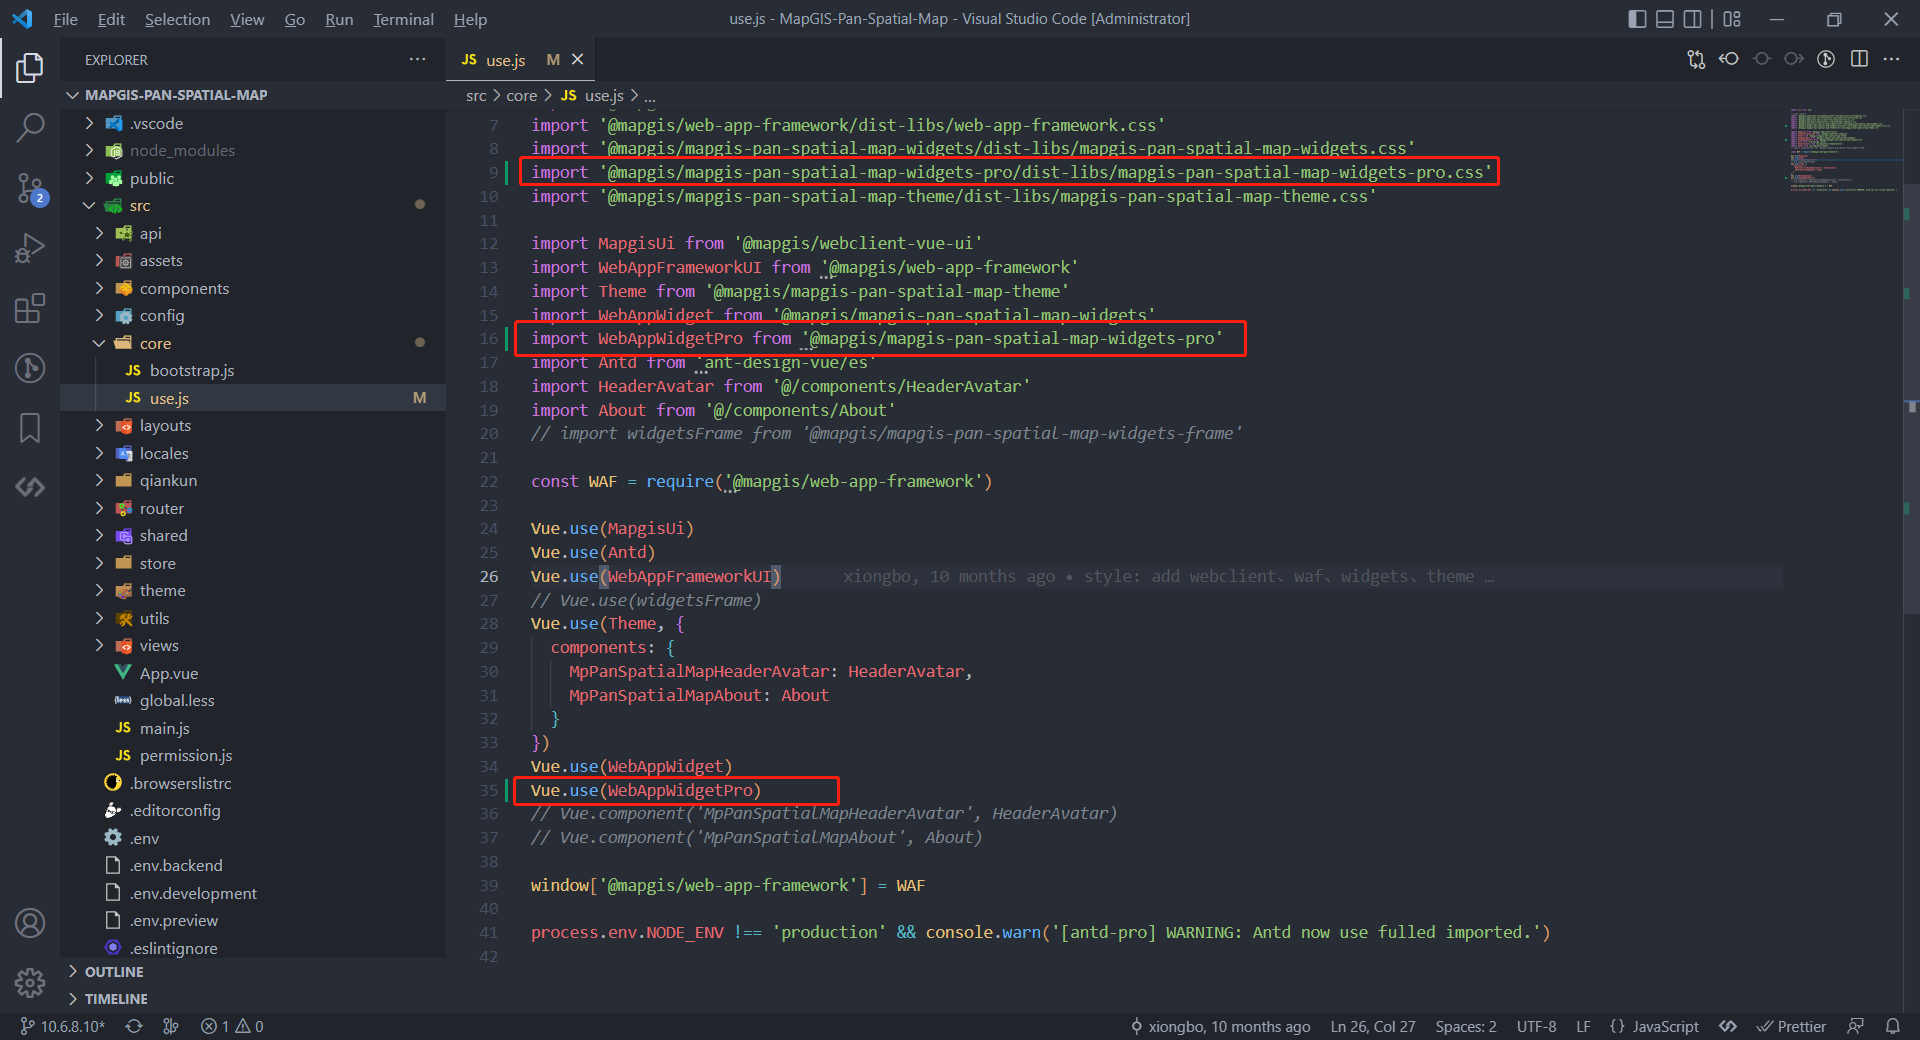The height and width of the screenshot is (1040, 1920).
Task: Click the go back revision icon in editor toolbar
Action: point(1729,59)
